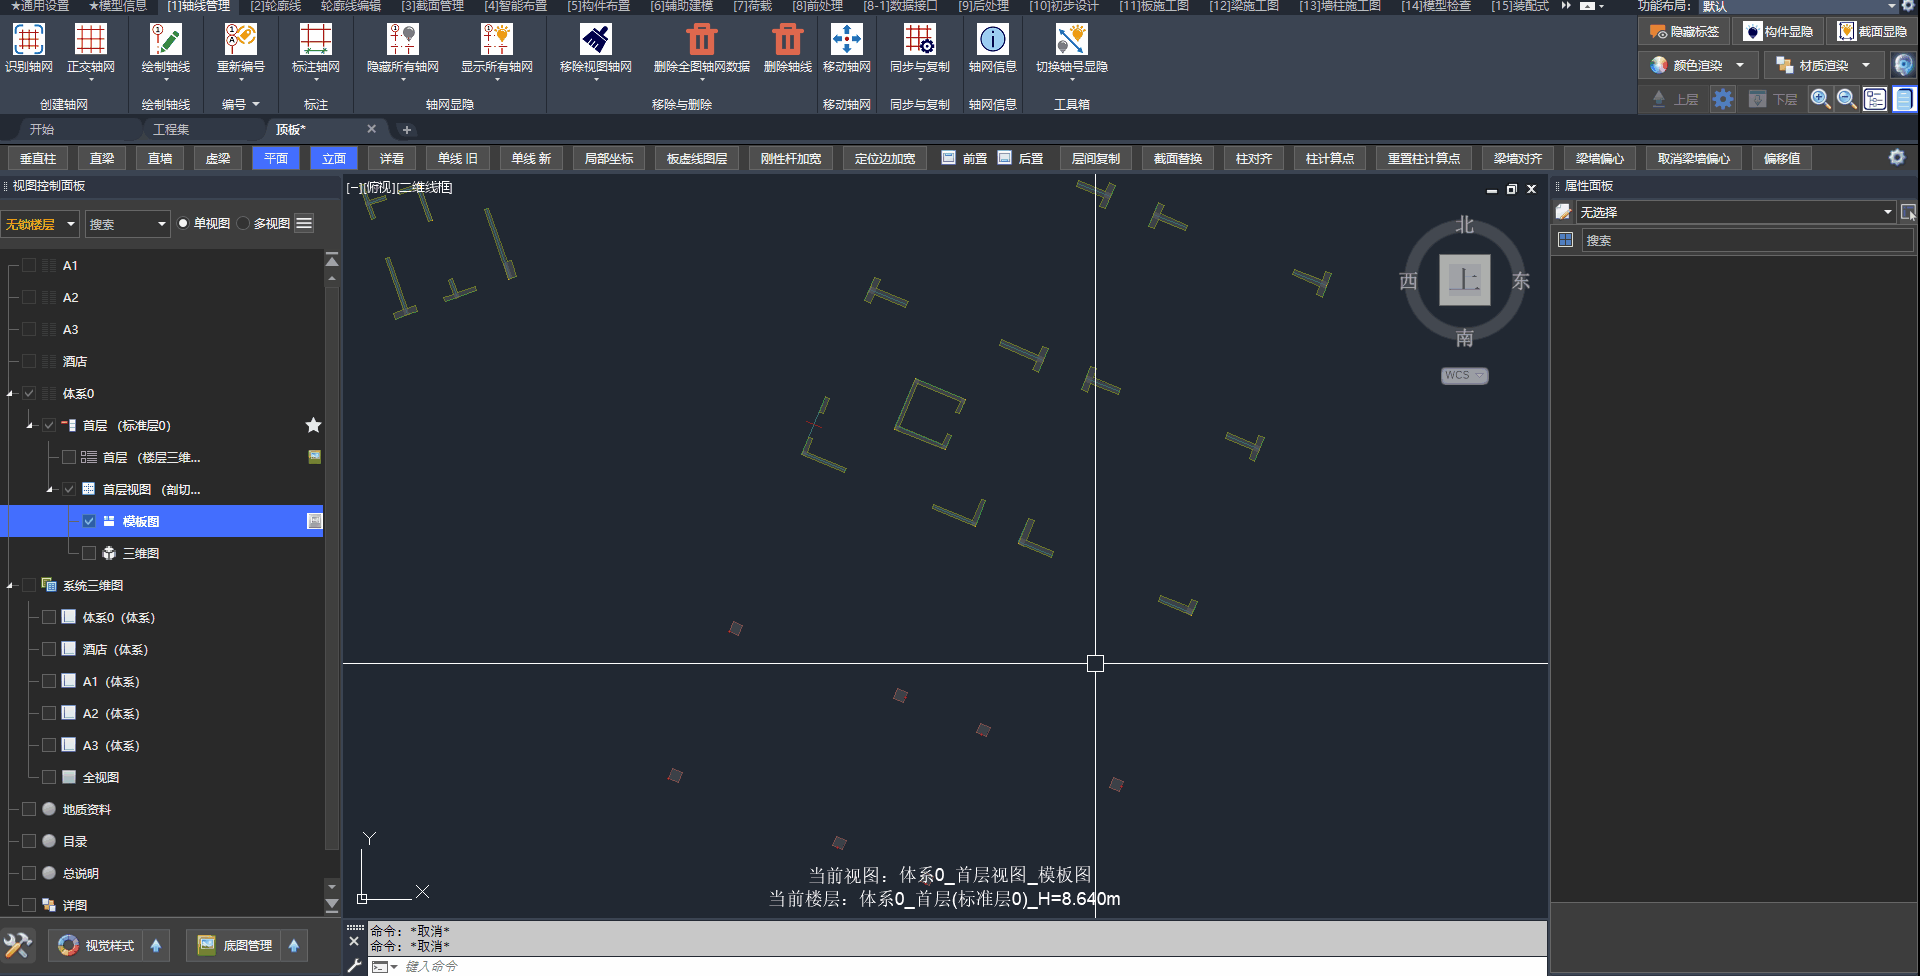Click the 识别轴网 icon in ribbon
The height and width of the screenshot is (976, 1920).
[x=28, y=40]
